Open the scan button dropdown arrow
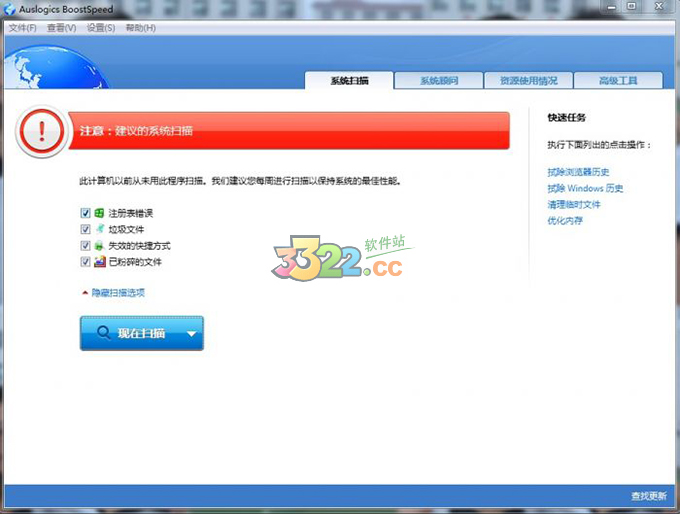The image size is (680, 514). click(192, 334)
